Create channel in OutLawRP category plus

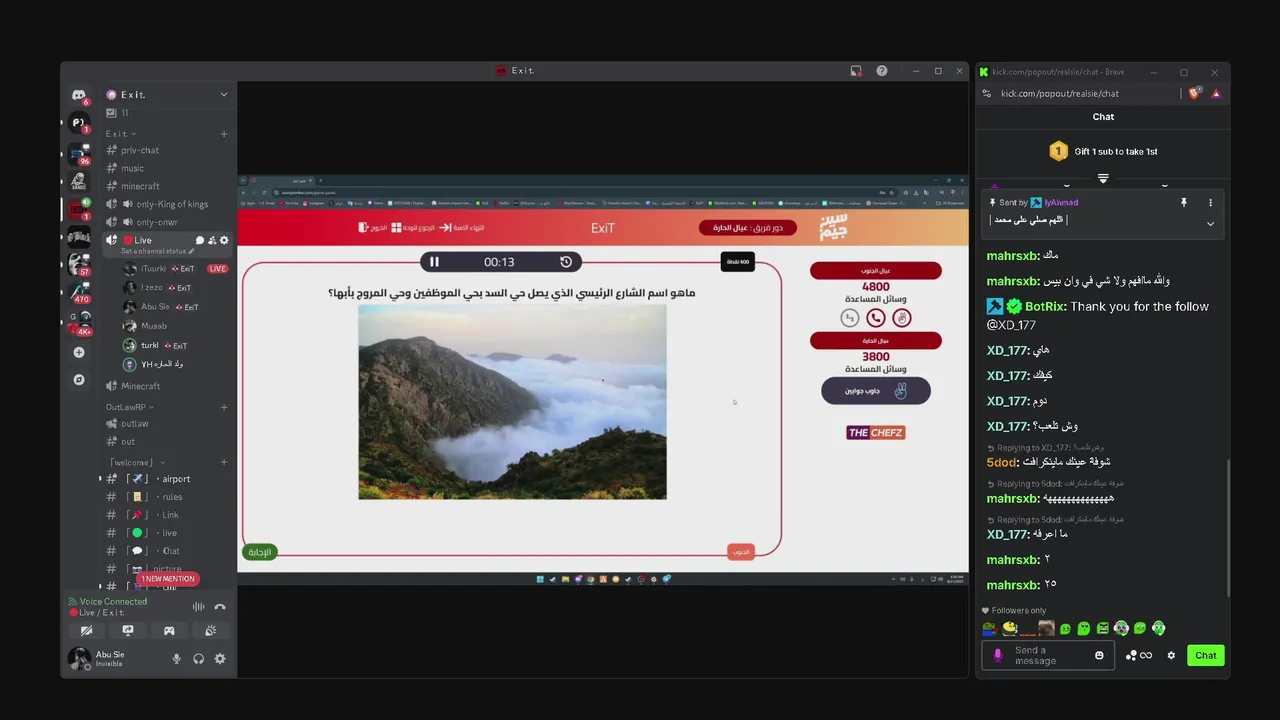224,407
